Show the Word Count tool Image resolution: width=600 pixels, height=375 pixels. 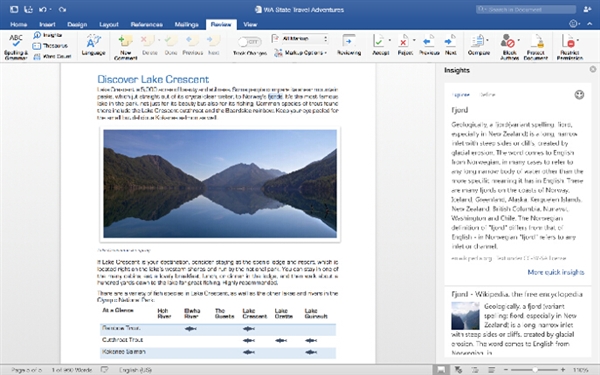pos(52,56)
